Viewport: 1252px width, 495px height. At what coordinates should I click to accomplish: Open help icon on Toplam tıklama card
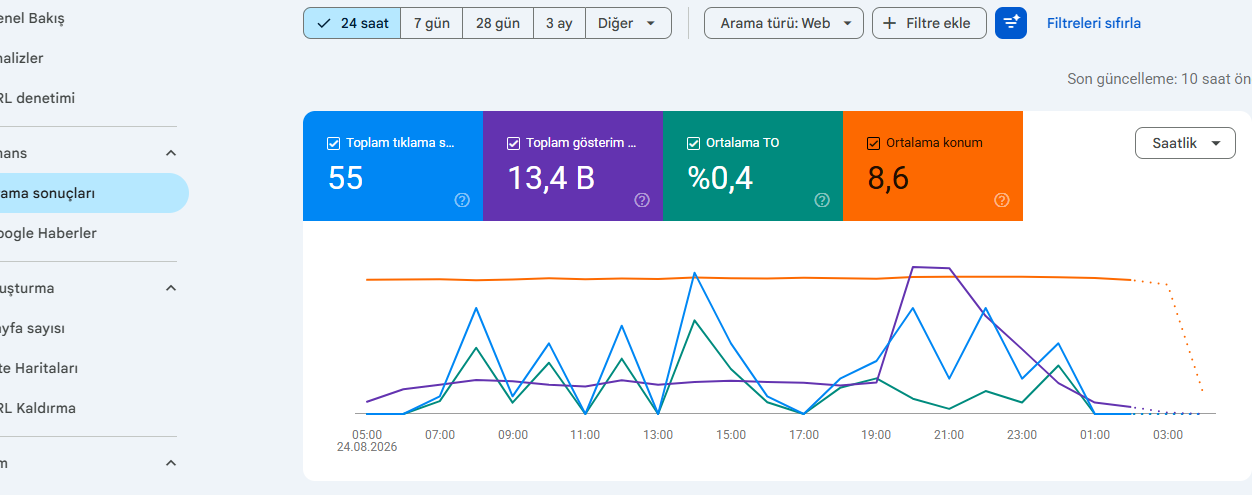click(462, 200)
